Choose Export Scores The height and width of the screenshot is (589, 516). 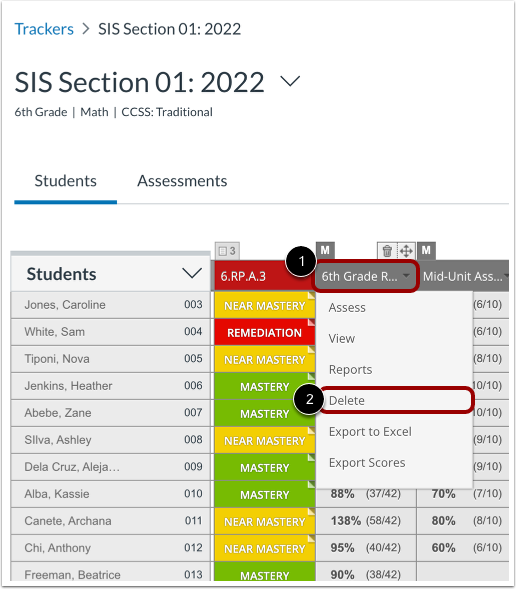367,462
